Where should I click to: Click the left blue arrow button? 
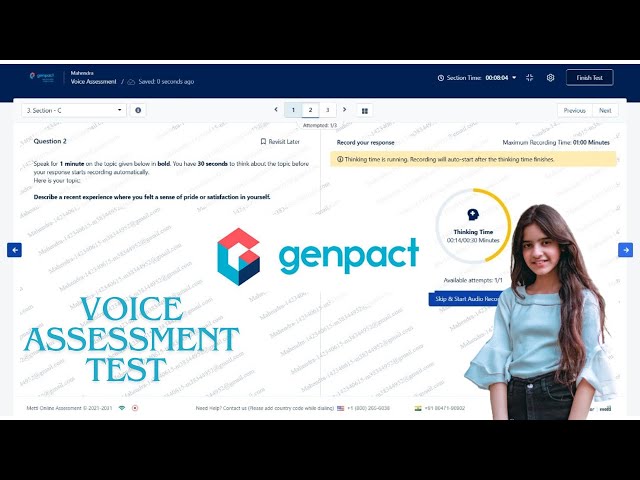coord(14,250)
